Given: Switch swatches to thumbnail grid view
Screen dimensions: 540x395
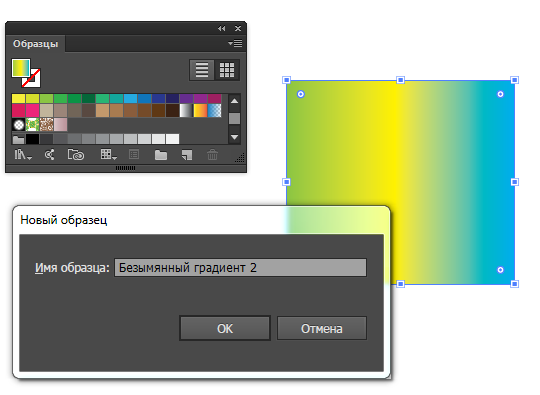Looking at the screenshot, I should 227,70.
